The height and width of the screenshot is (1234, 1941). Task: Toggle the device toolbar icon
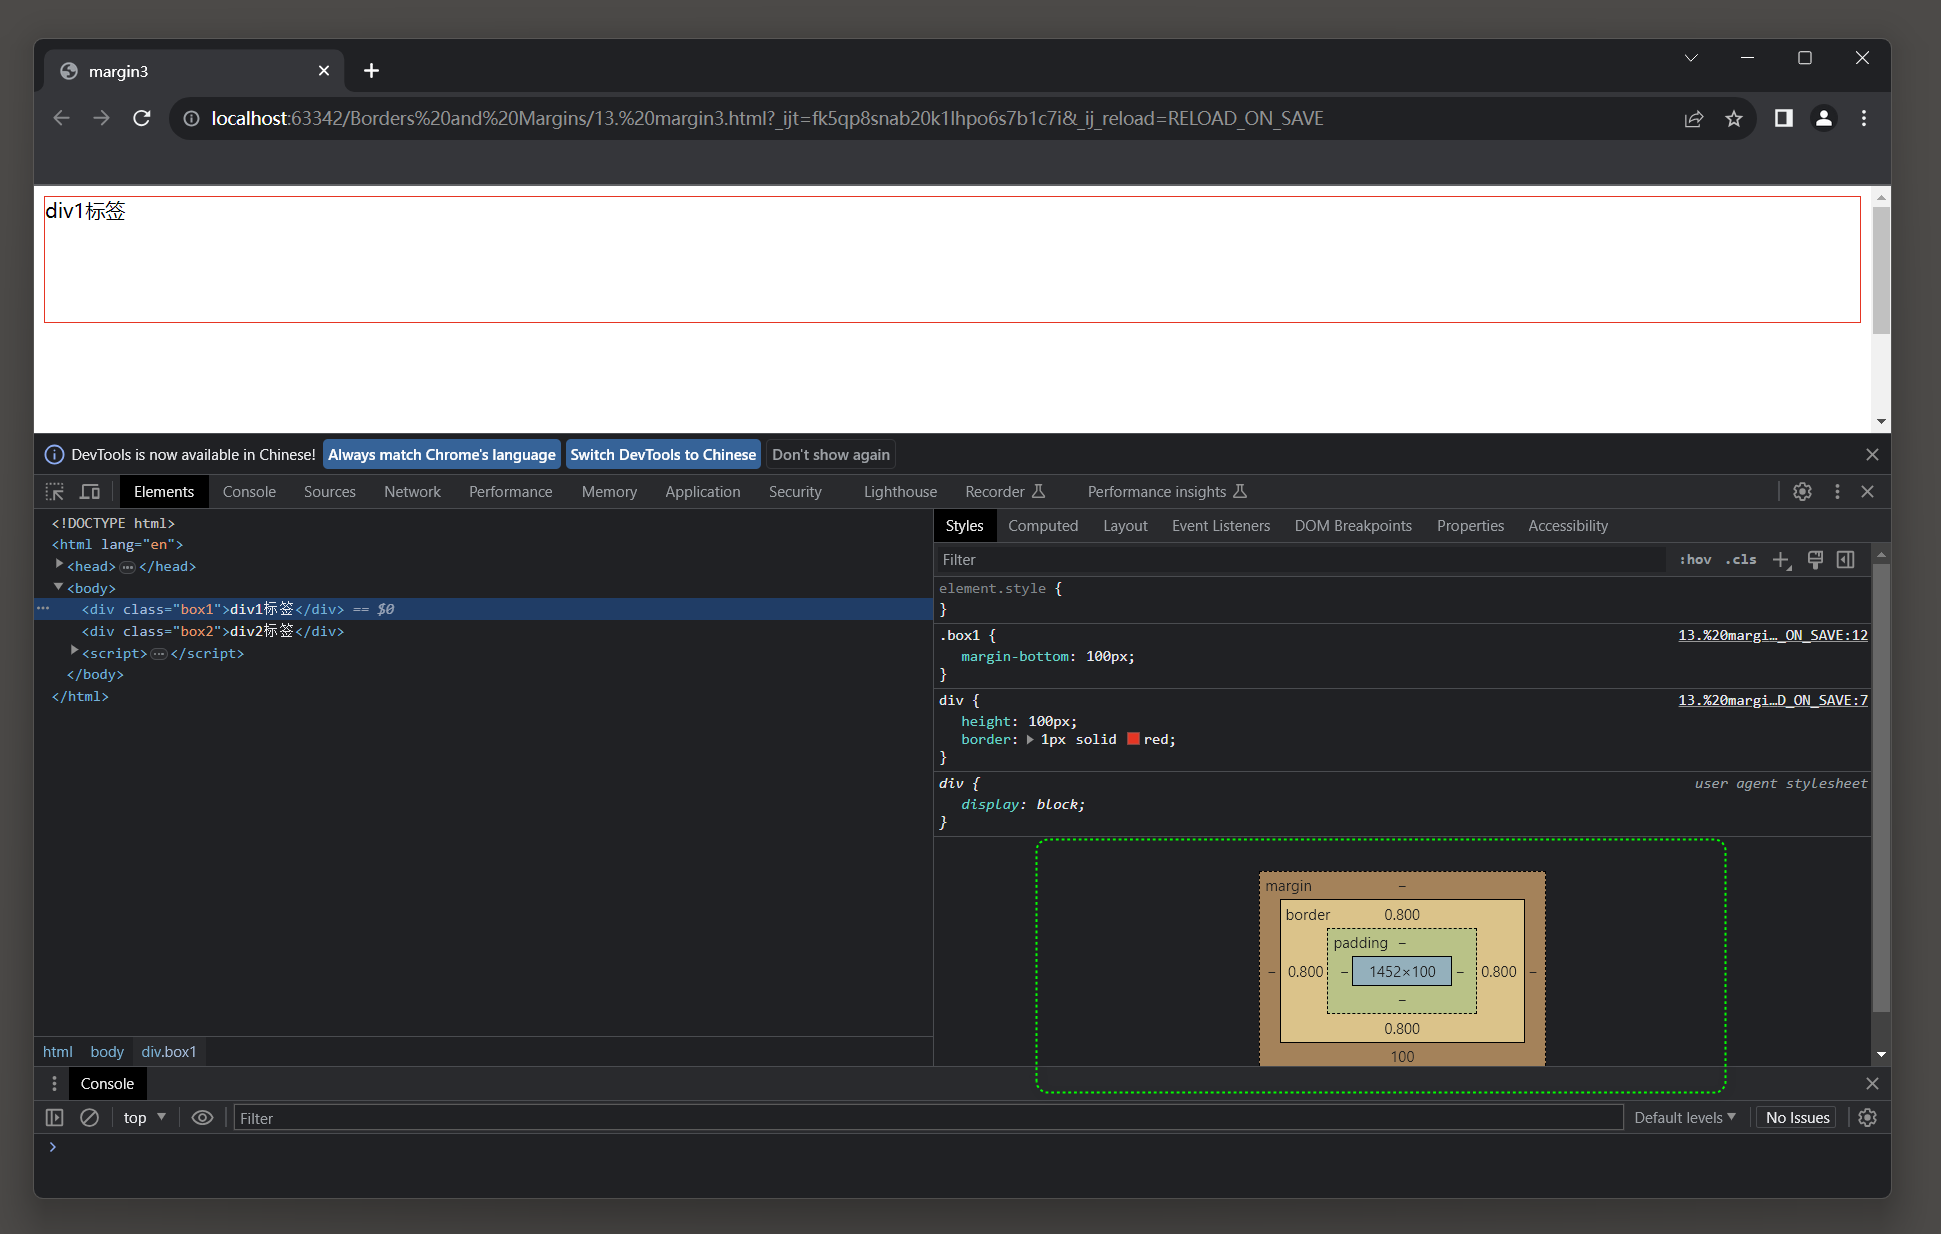coord(90,492)
